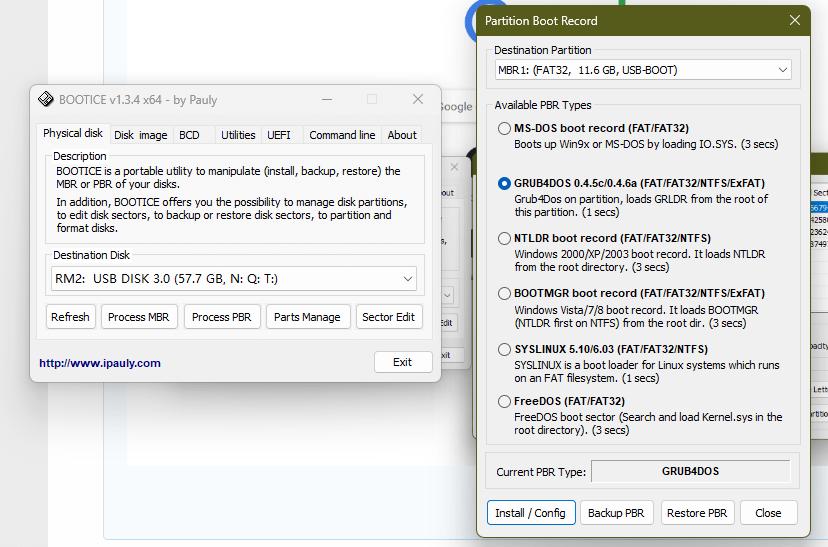Click the Parts Manage button

(308, 317)
